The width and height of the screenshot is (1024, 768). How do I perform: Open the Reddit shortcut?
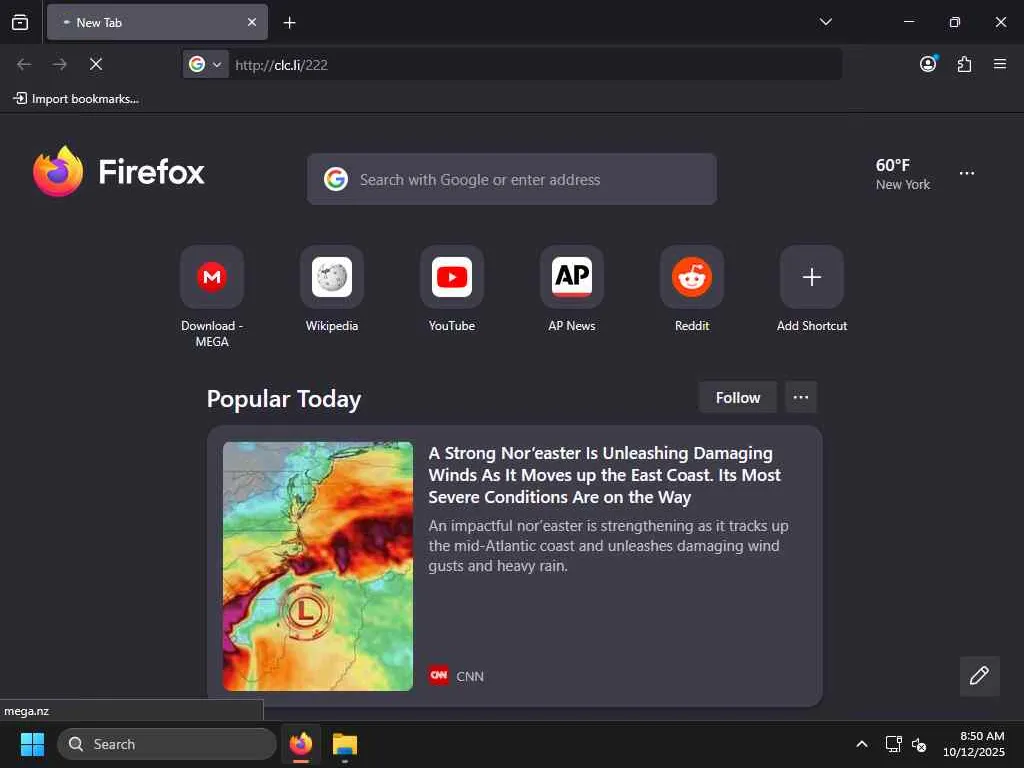692,290
